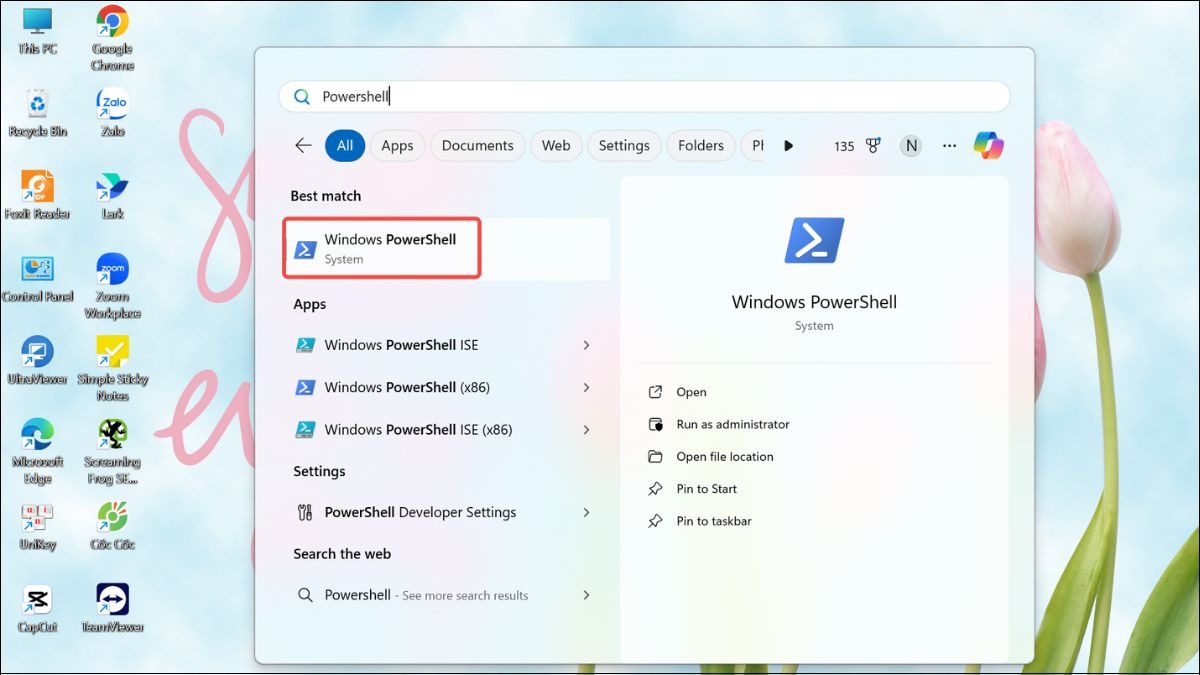This screenshot has width=1200, height=675.
Task: Open Windows PowerShell ISE app result
Action: pos(447,345)
